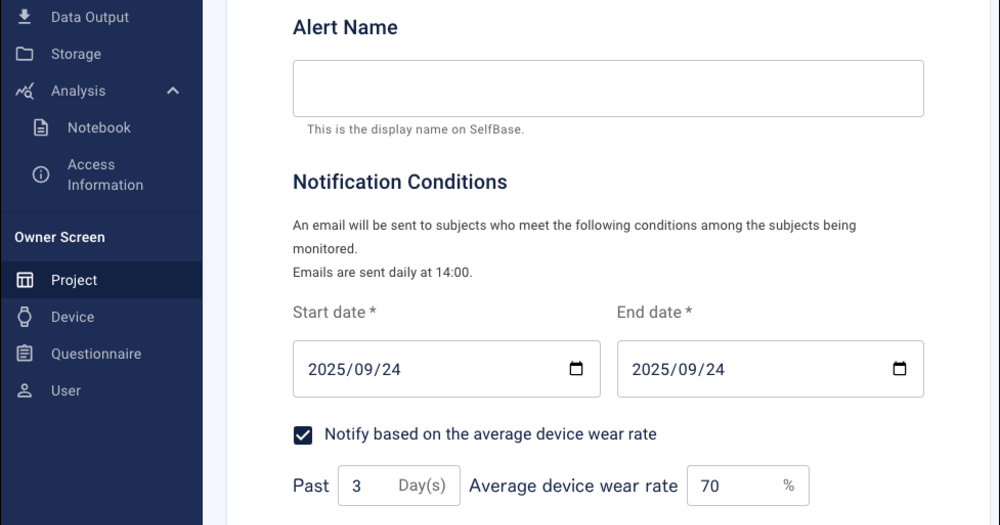
Task: Open Data Output in the sidebar
Action: [x=90, y=17]
